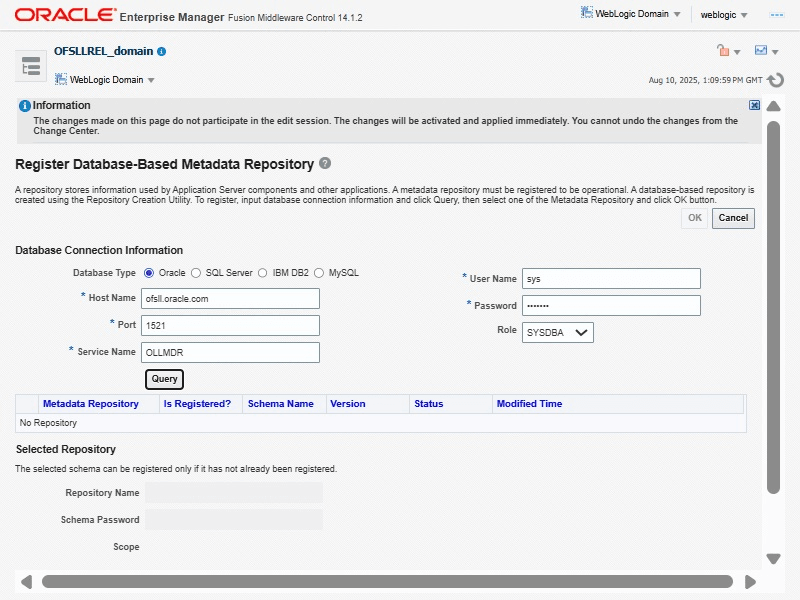The width and height of the screenshot is (800, 600).
Task: Select the SQL Server database type
Action: click(196, 273)
